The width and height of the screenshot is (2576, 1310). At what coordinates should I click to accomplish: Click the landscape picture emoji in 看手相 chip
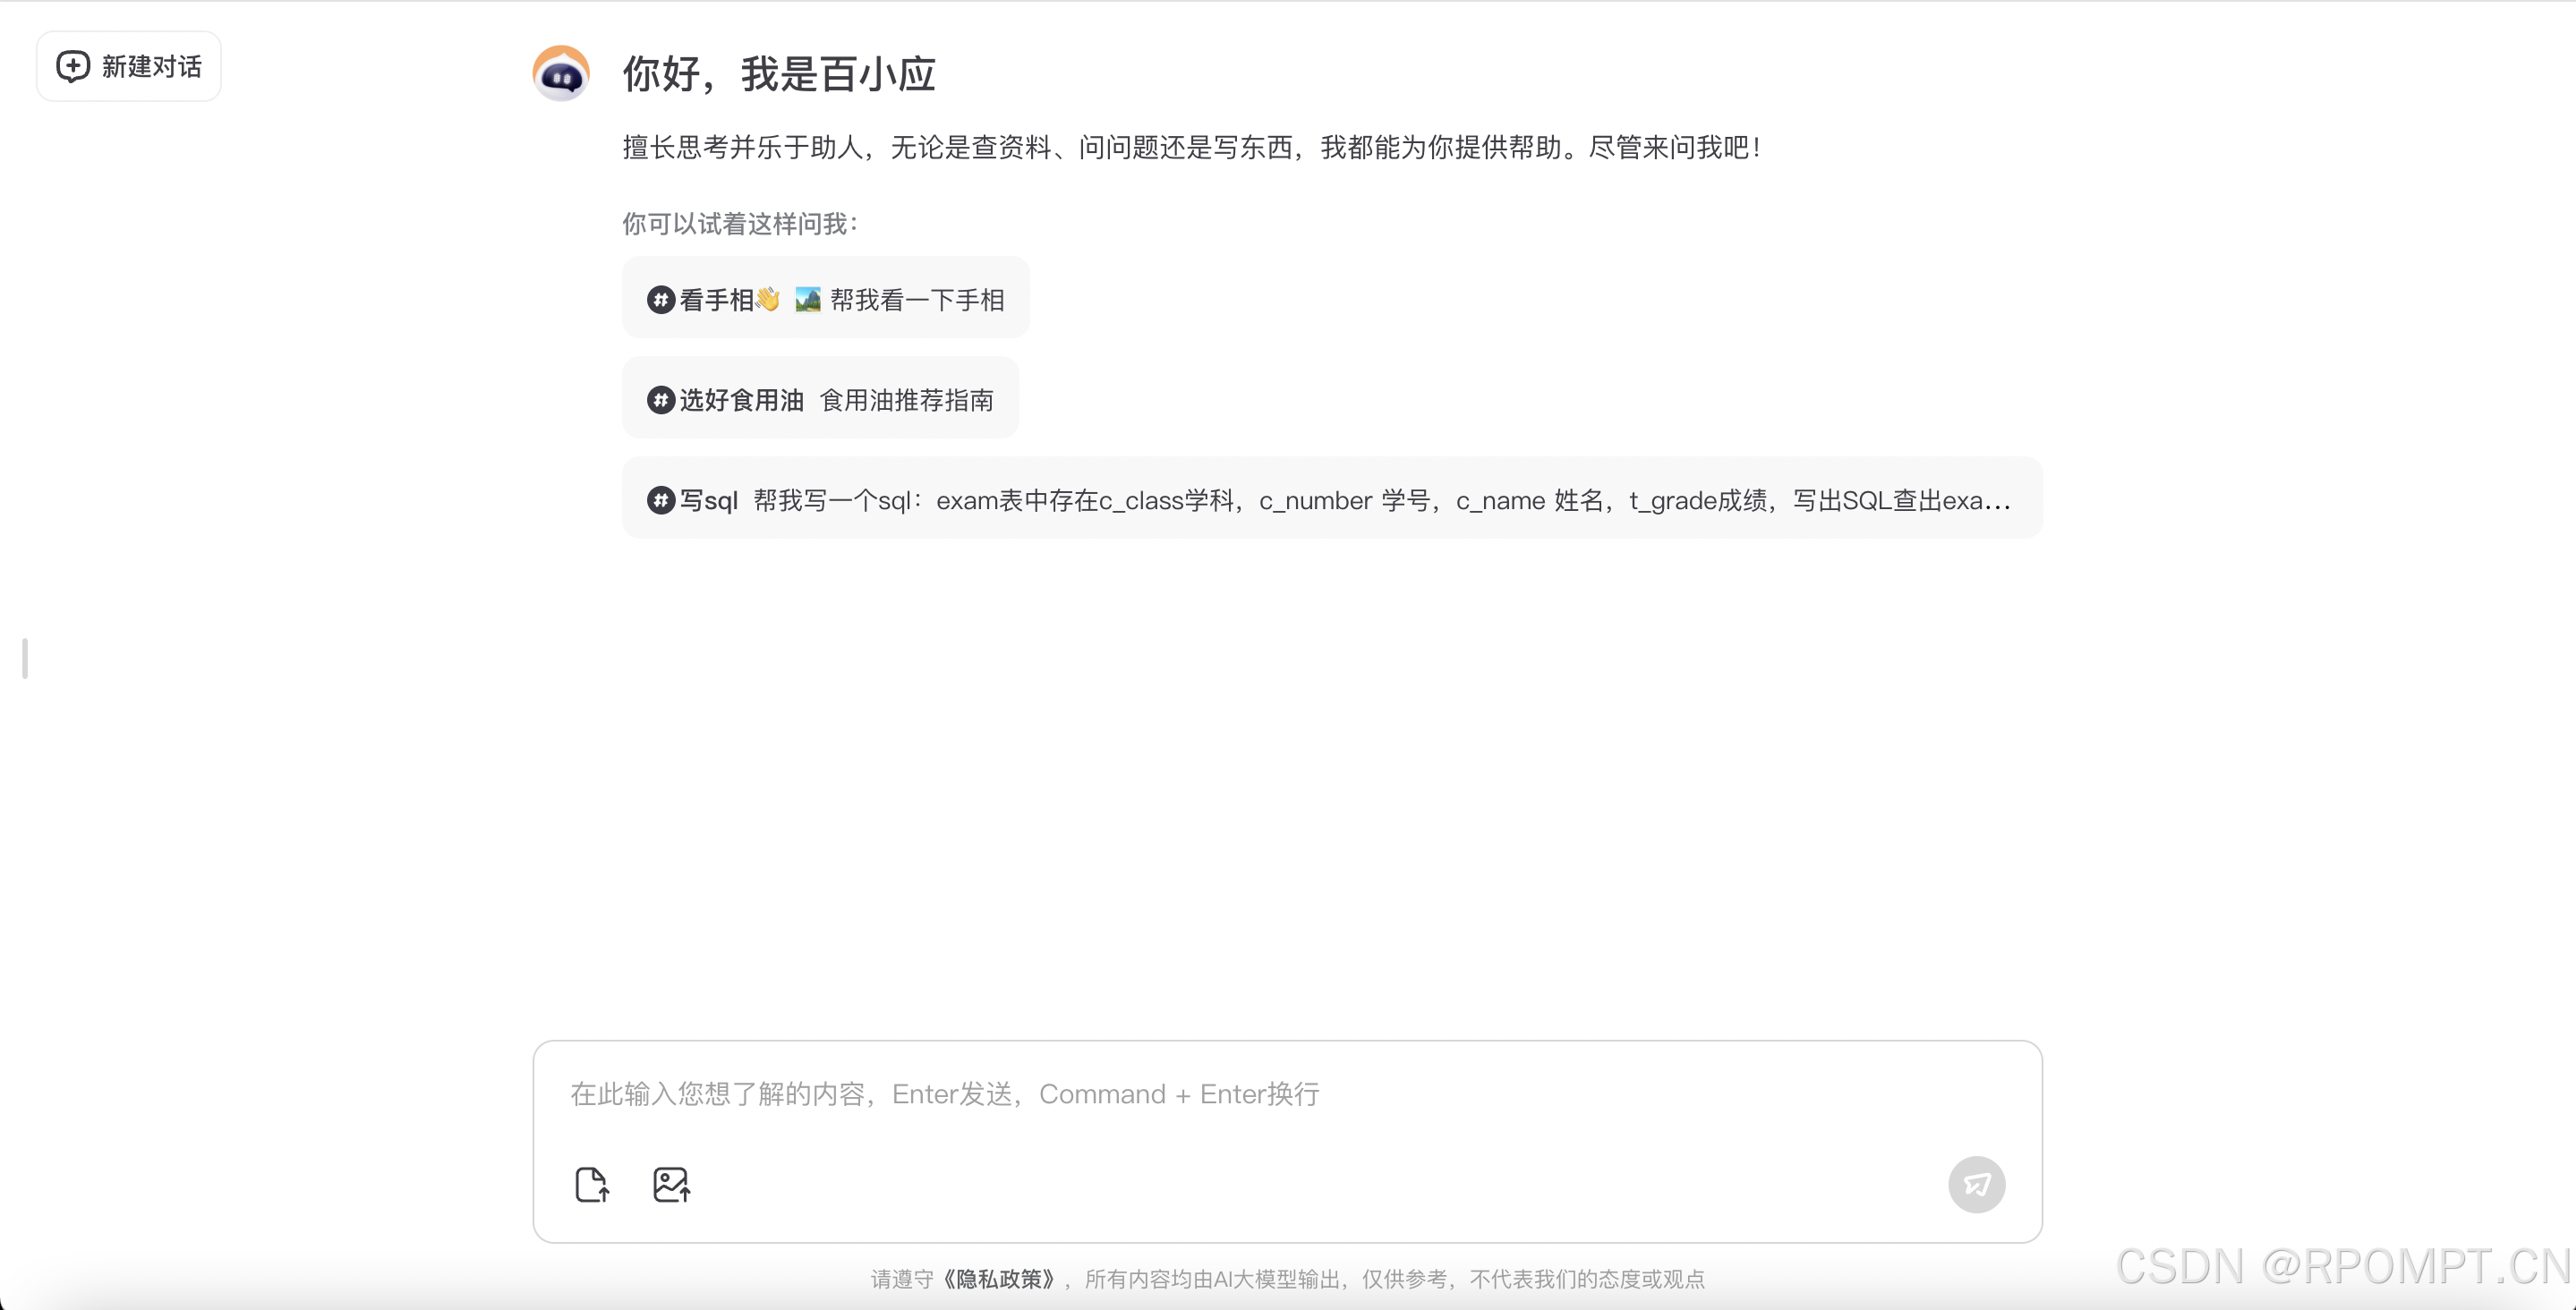[808, 299]
